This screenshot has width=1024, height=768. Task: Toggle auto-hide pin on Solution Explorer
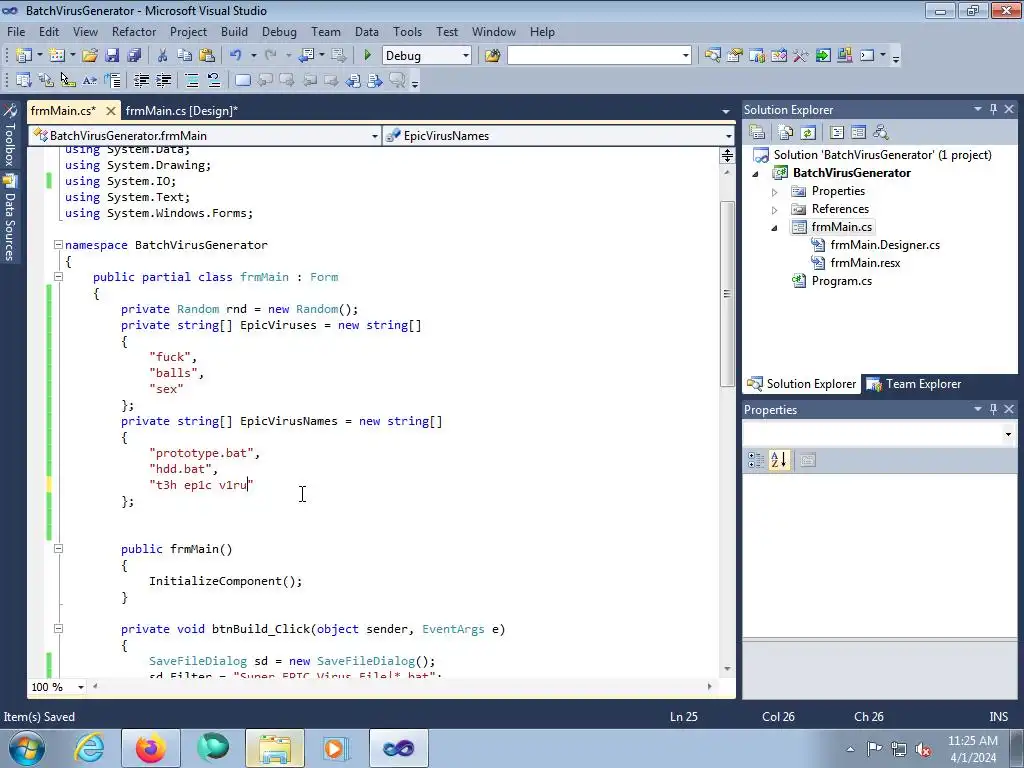pyautogui.click(x=993, y=110)
